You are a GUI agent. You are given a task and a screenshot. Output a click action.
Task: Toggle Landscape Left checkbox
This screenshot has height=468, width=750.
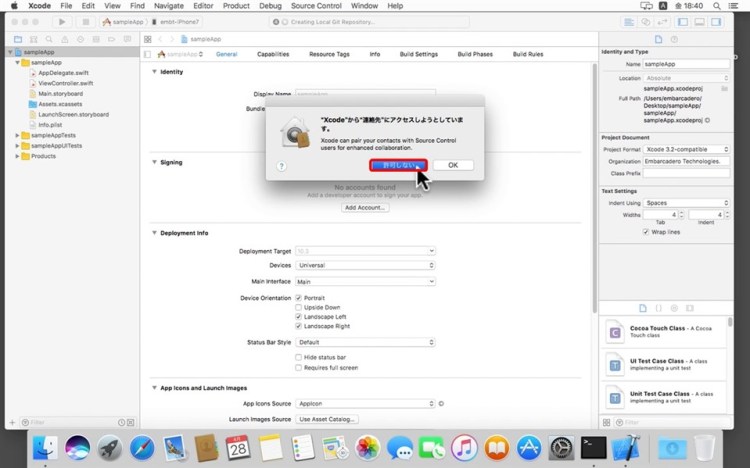(x=298, y=317)
